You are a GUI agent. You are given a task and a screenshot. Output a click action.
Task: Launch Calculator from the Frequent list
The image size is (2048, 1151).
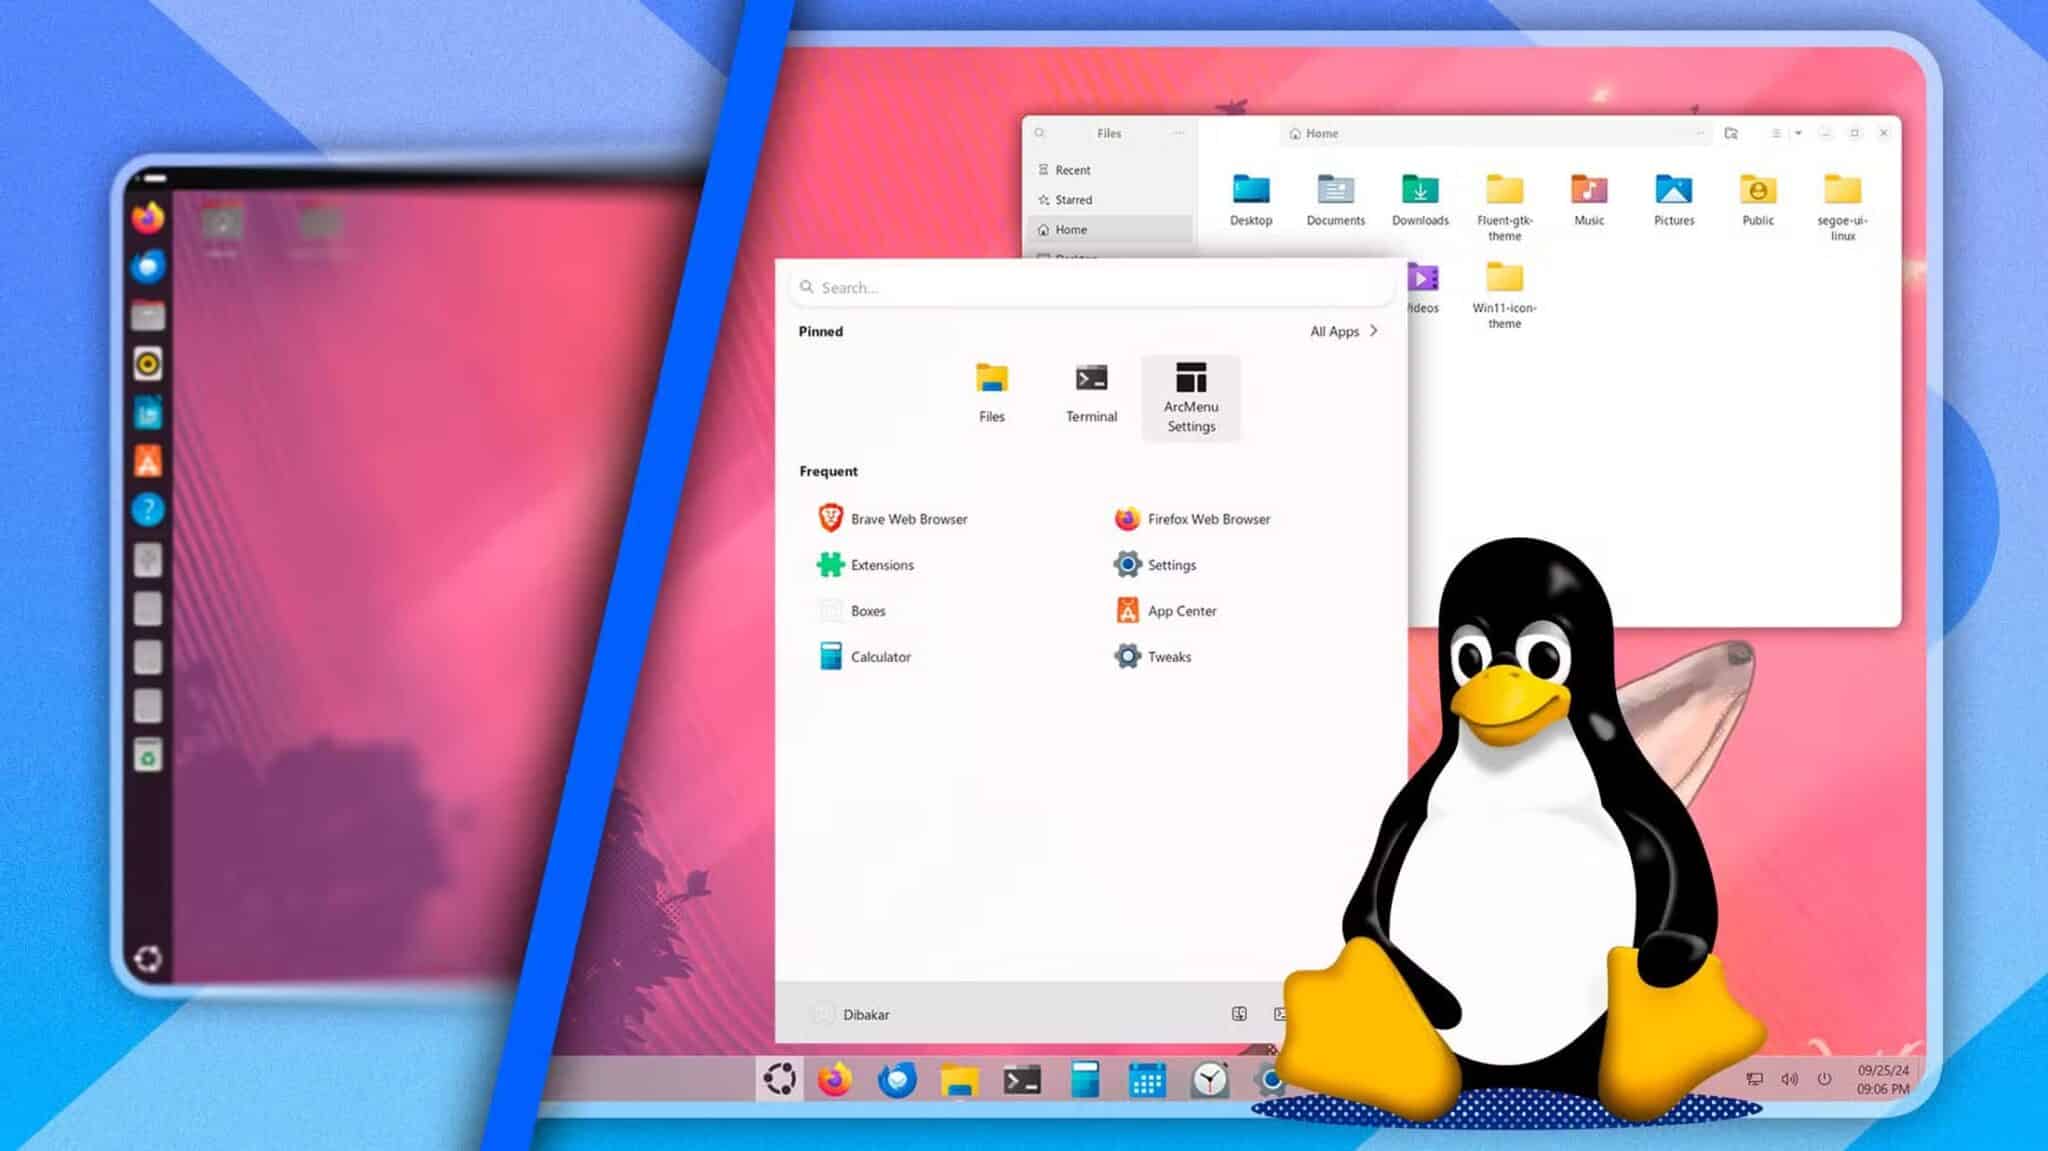click(x=865, y=657)
